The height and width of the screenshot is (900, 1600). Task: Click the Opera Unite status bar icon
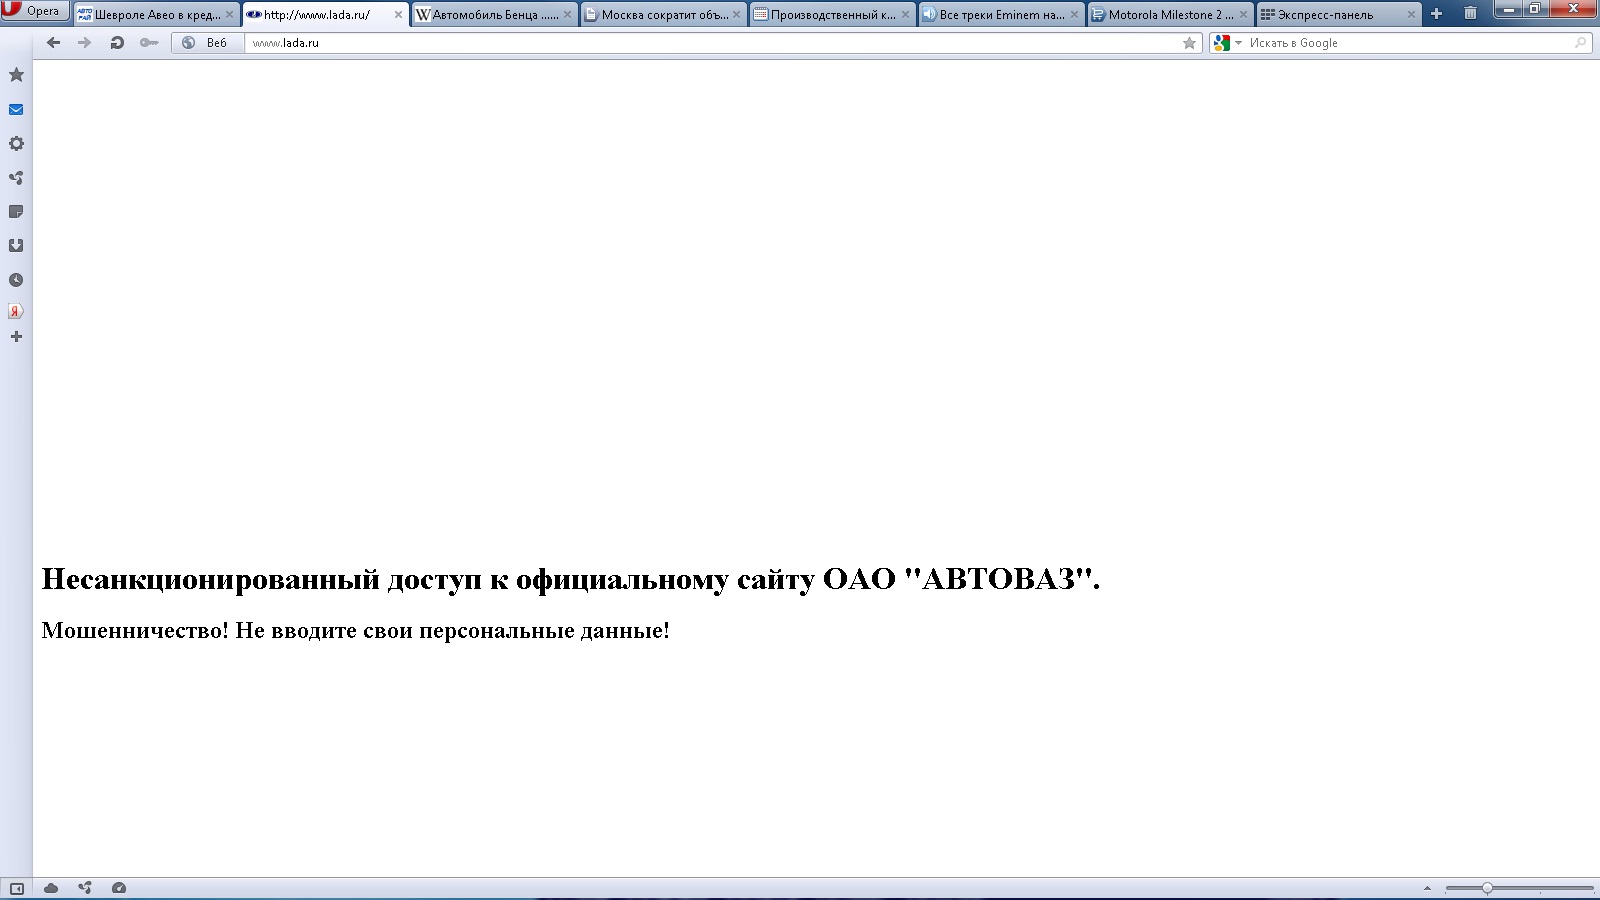pyautogui.click(x=85, y=888)
